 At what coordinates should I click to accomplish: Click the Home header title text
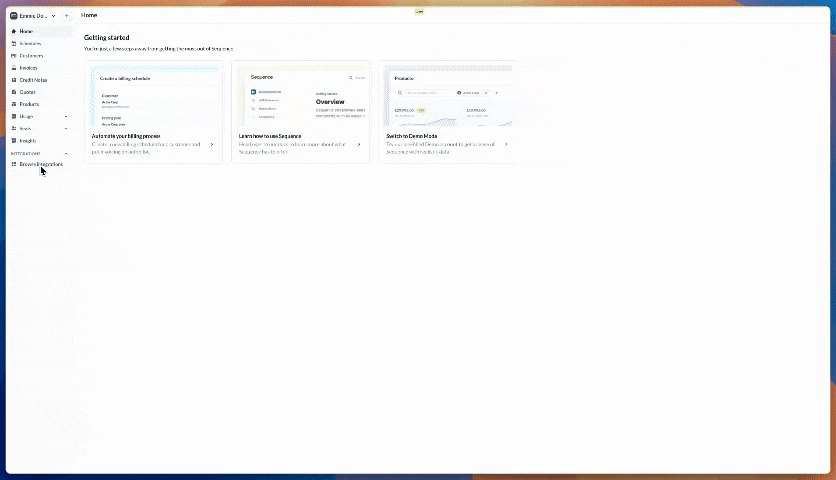[89, 15]
